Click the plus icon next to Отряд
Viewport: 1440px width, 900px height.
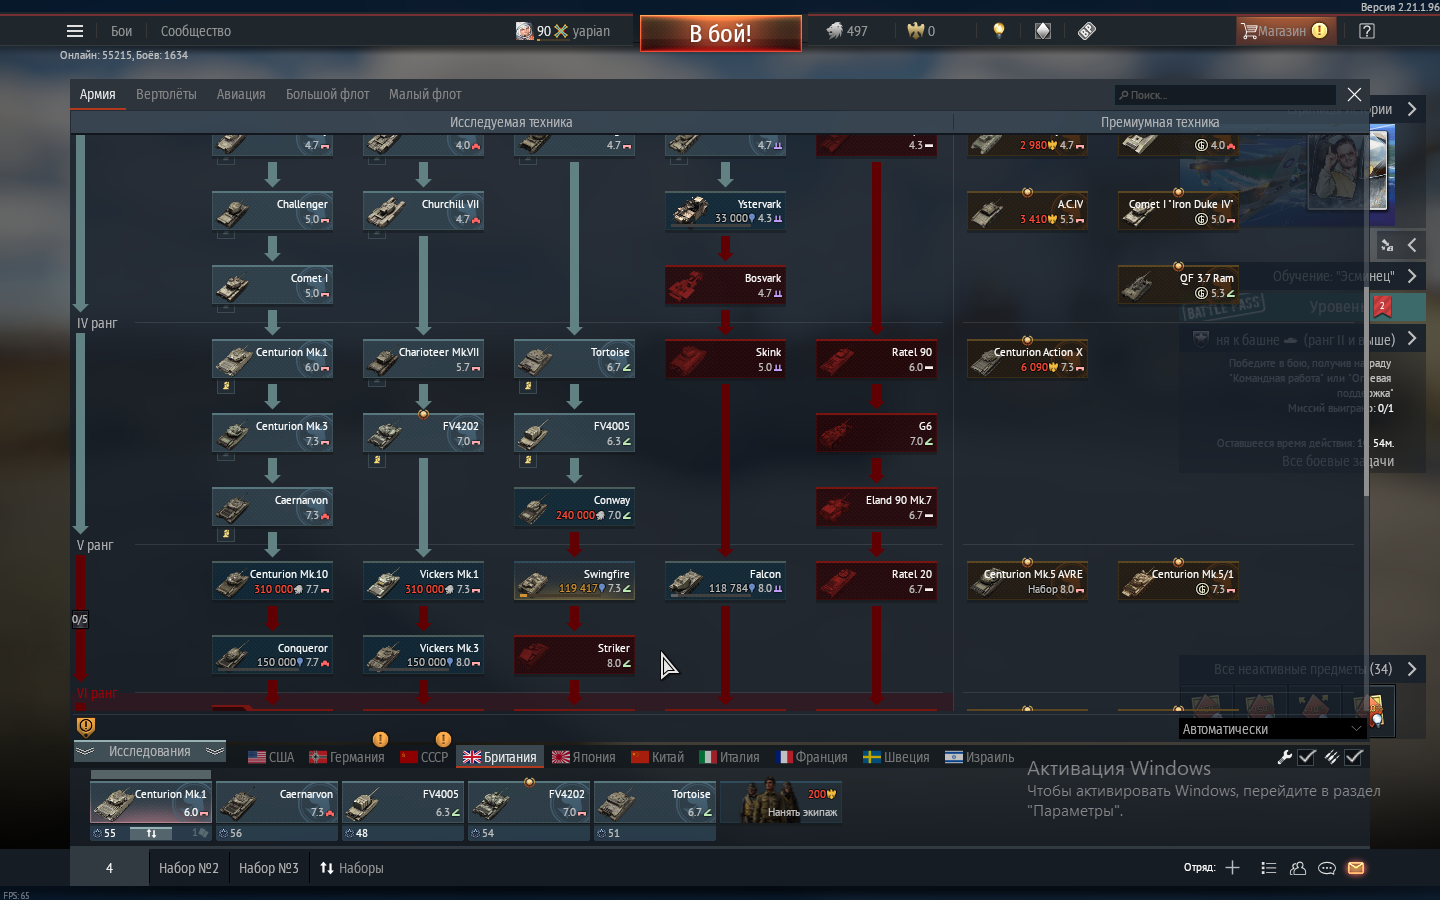pyautogui.click(x=1232, y=868)
